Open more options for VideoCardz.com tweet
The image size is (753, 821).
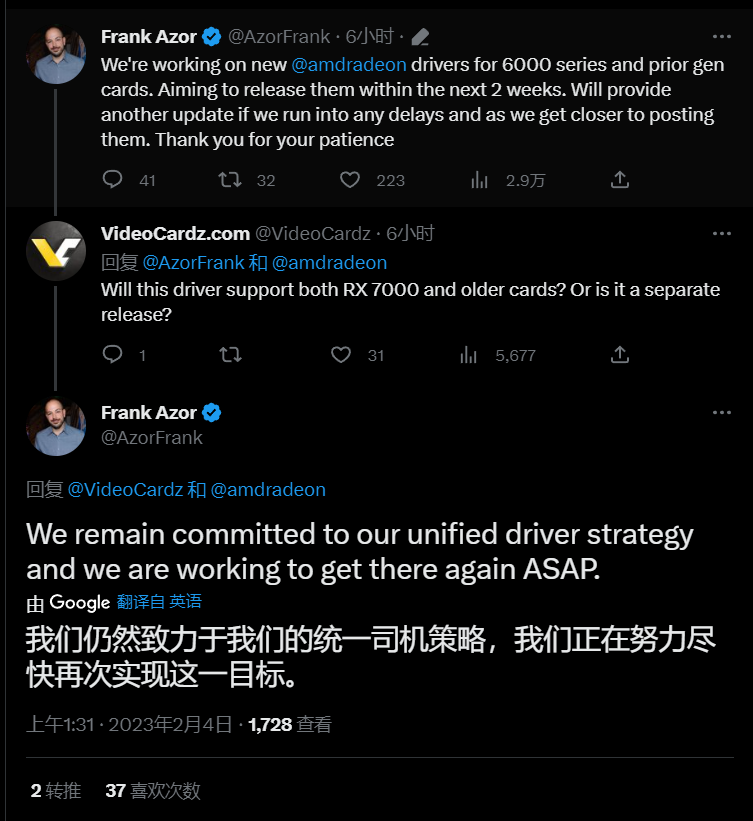point(722,234)
